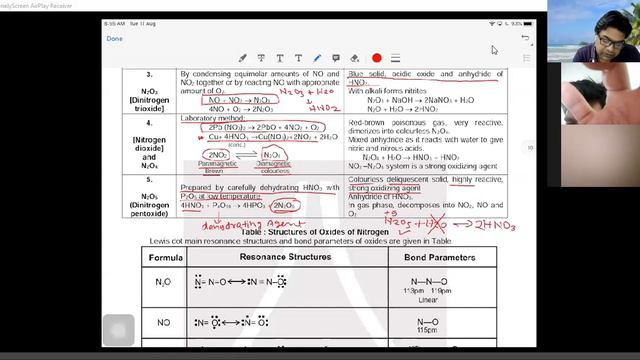Click the battery icon in iPad status bar
The image size is (640, 360).
[x=528, y=24]
